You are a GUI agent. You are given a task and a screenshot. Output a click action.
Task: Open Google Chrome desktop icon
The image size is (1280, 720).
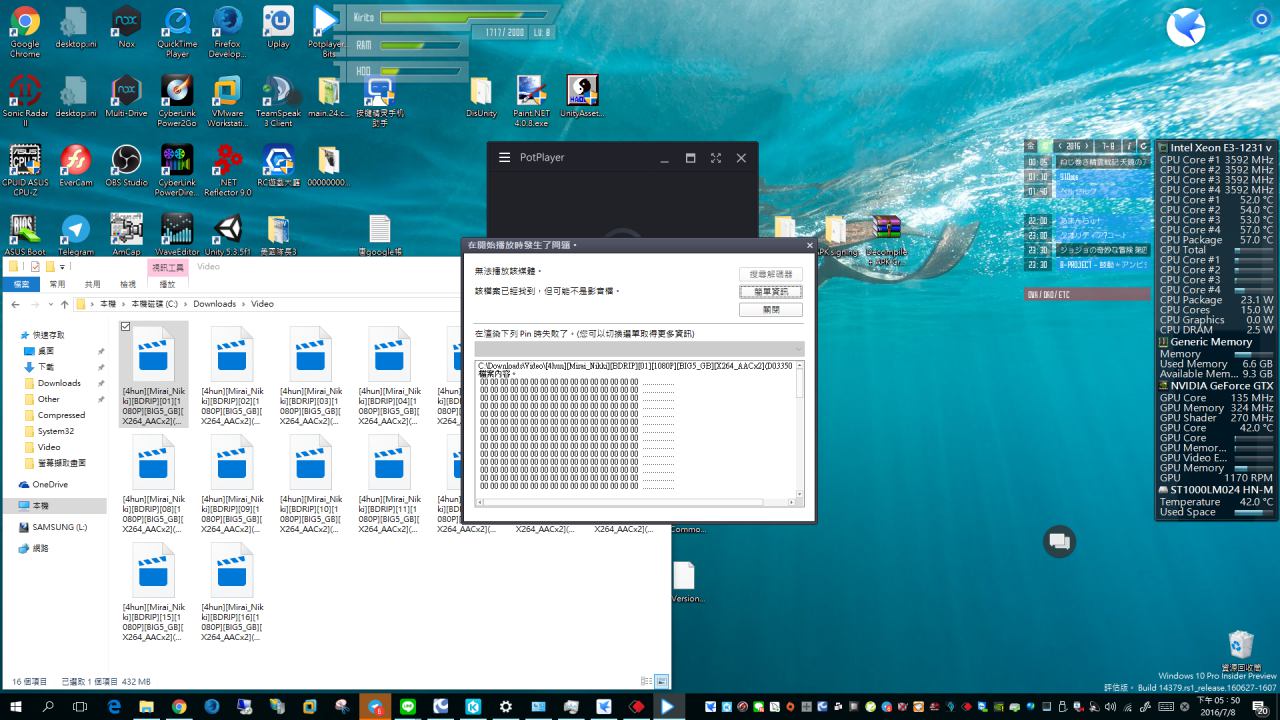coord(25,22)
